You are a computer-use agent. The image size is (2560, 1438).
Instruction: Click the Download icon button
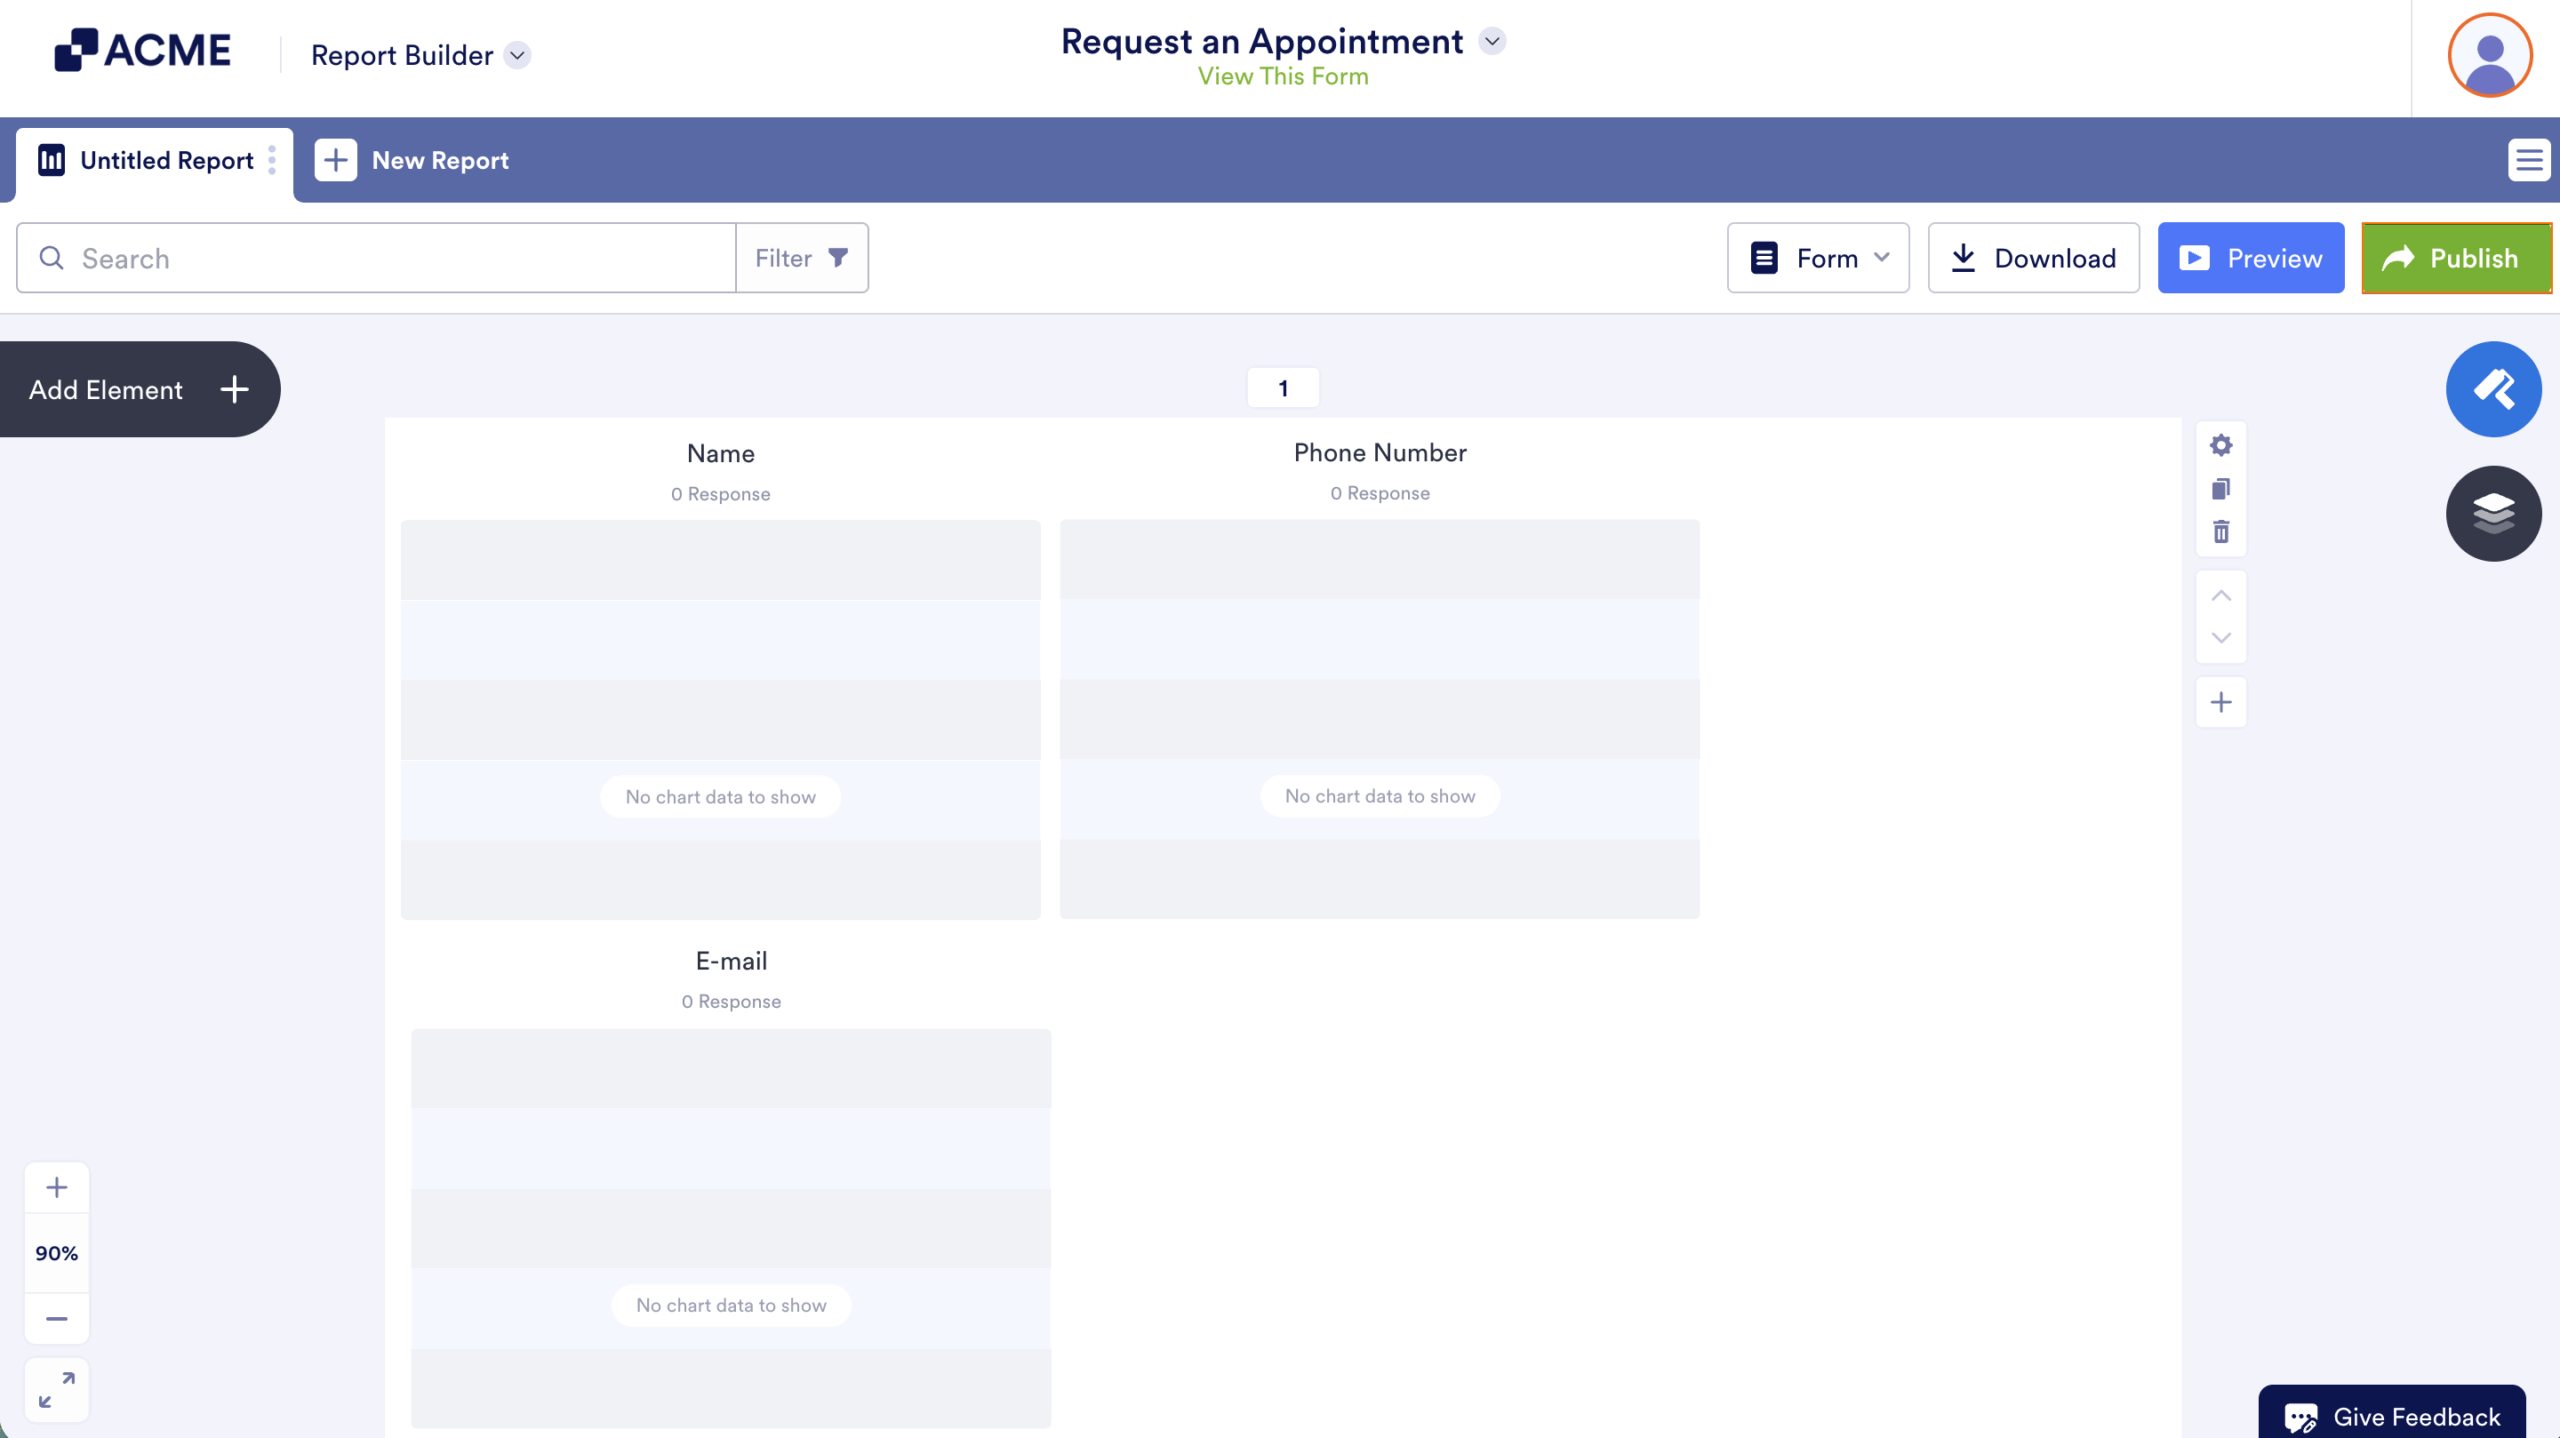tap(1963, 257)
